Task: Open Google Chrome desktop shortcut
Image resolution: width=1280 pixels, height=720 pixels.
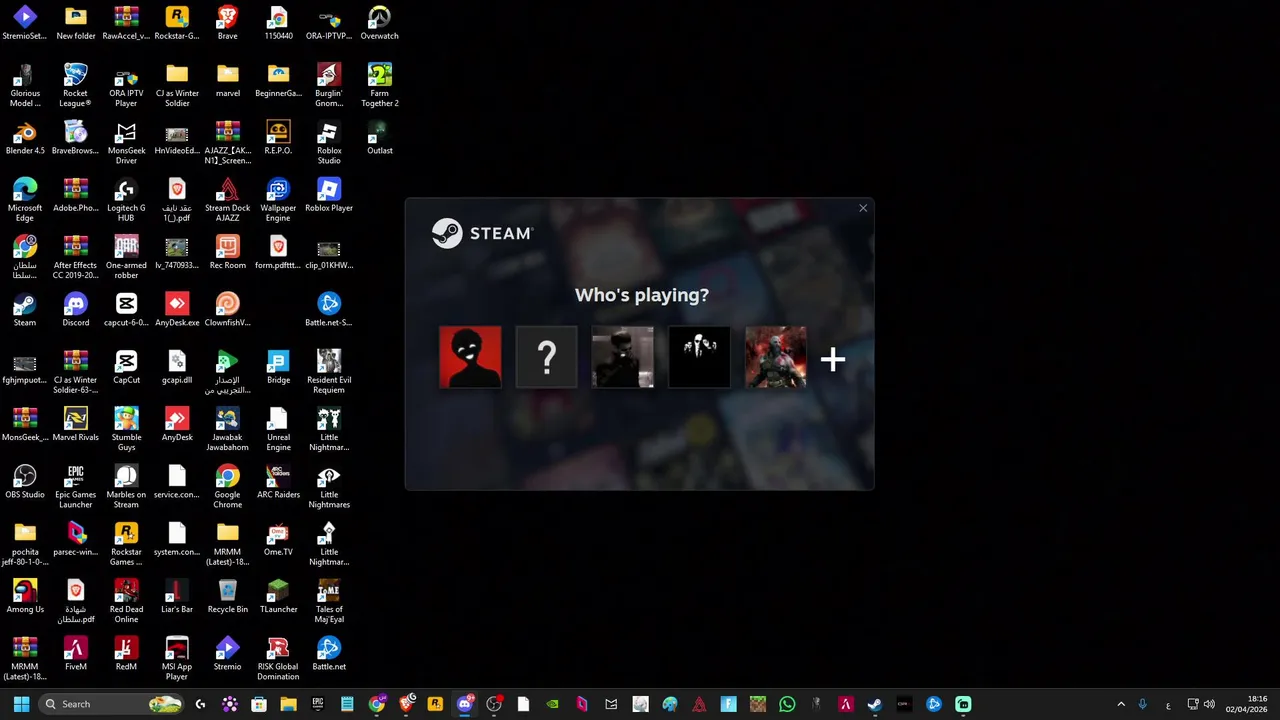Action: [x=227, y=487]
